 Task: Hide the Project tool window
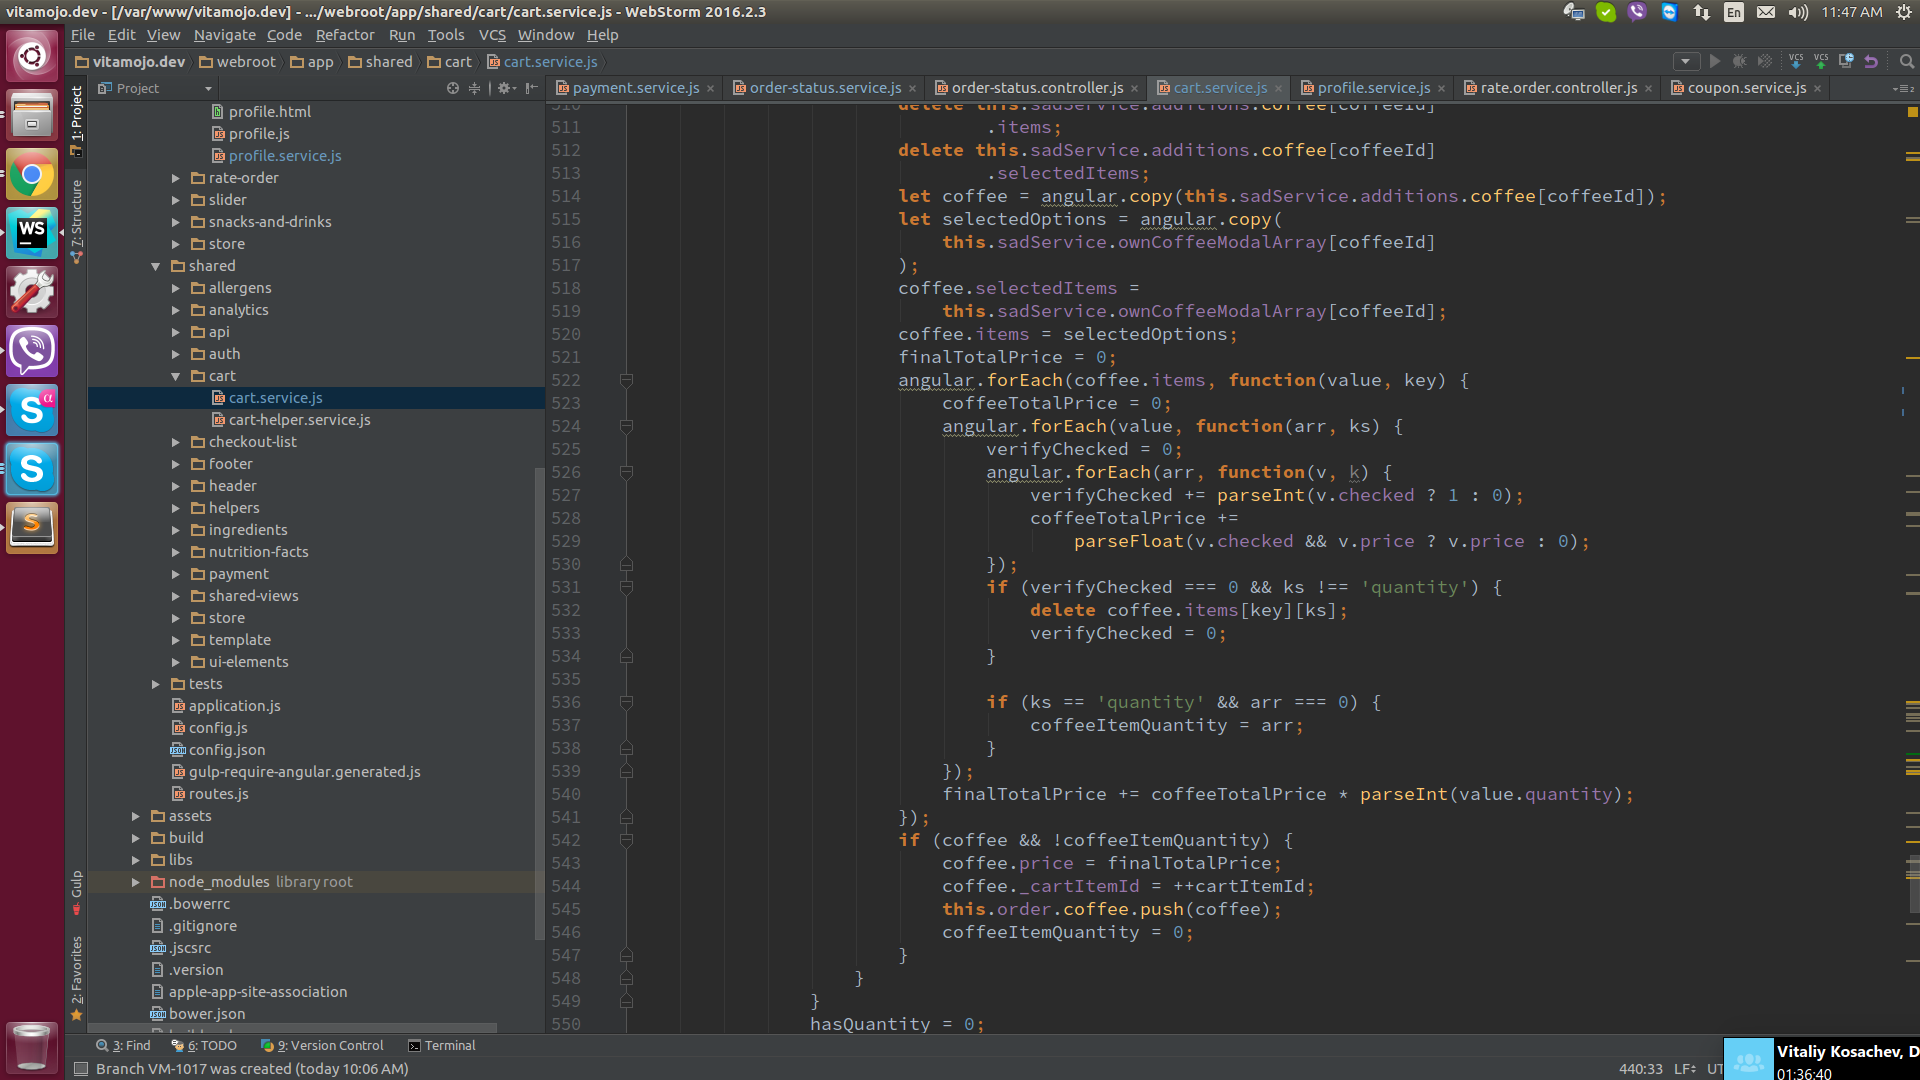(532, 88)
